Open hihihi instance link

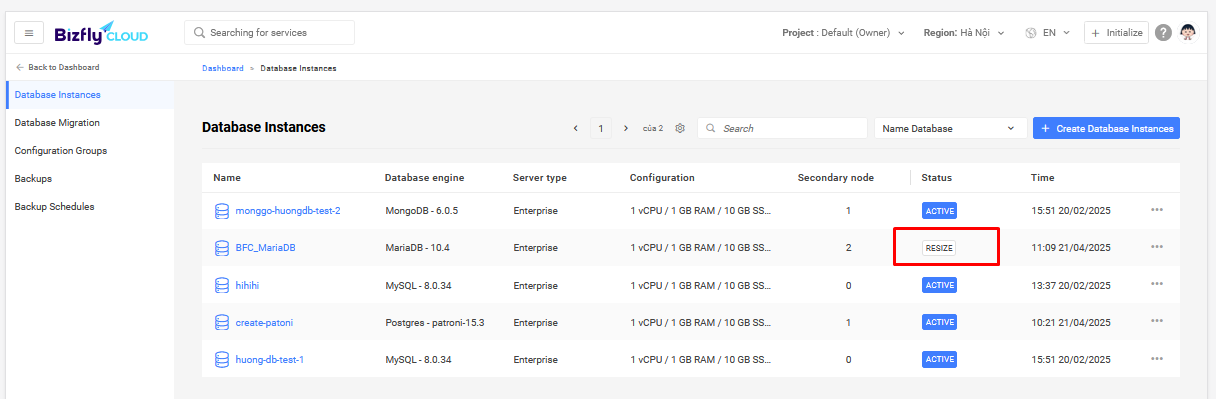click(x=247, y=285)
